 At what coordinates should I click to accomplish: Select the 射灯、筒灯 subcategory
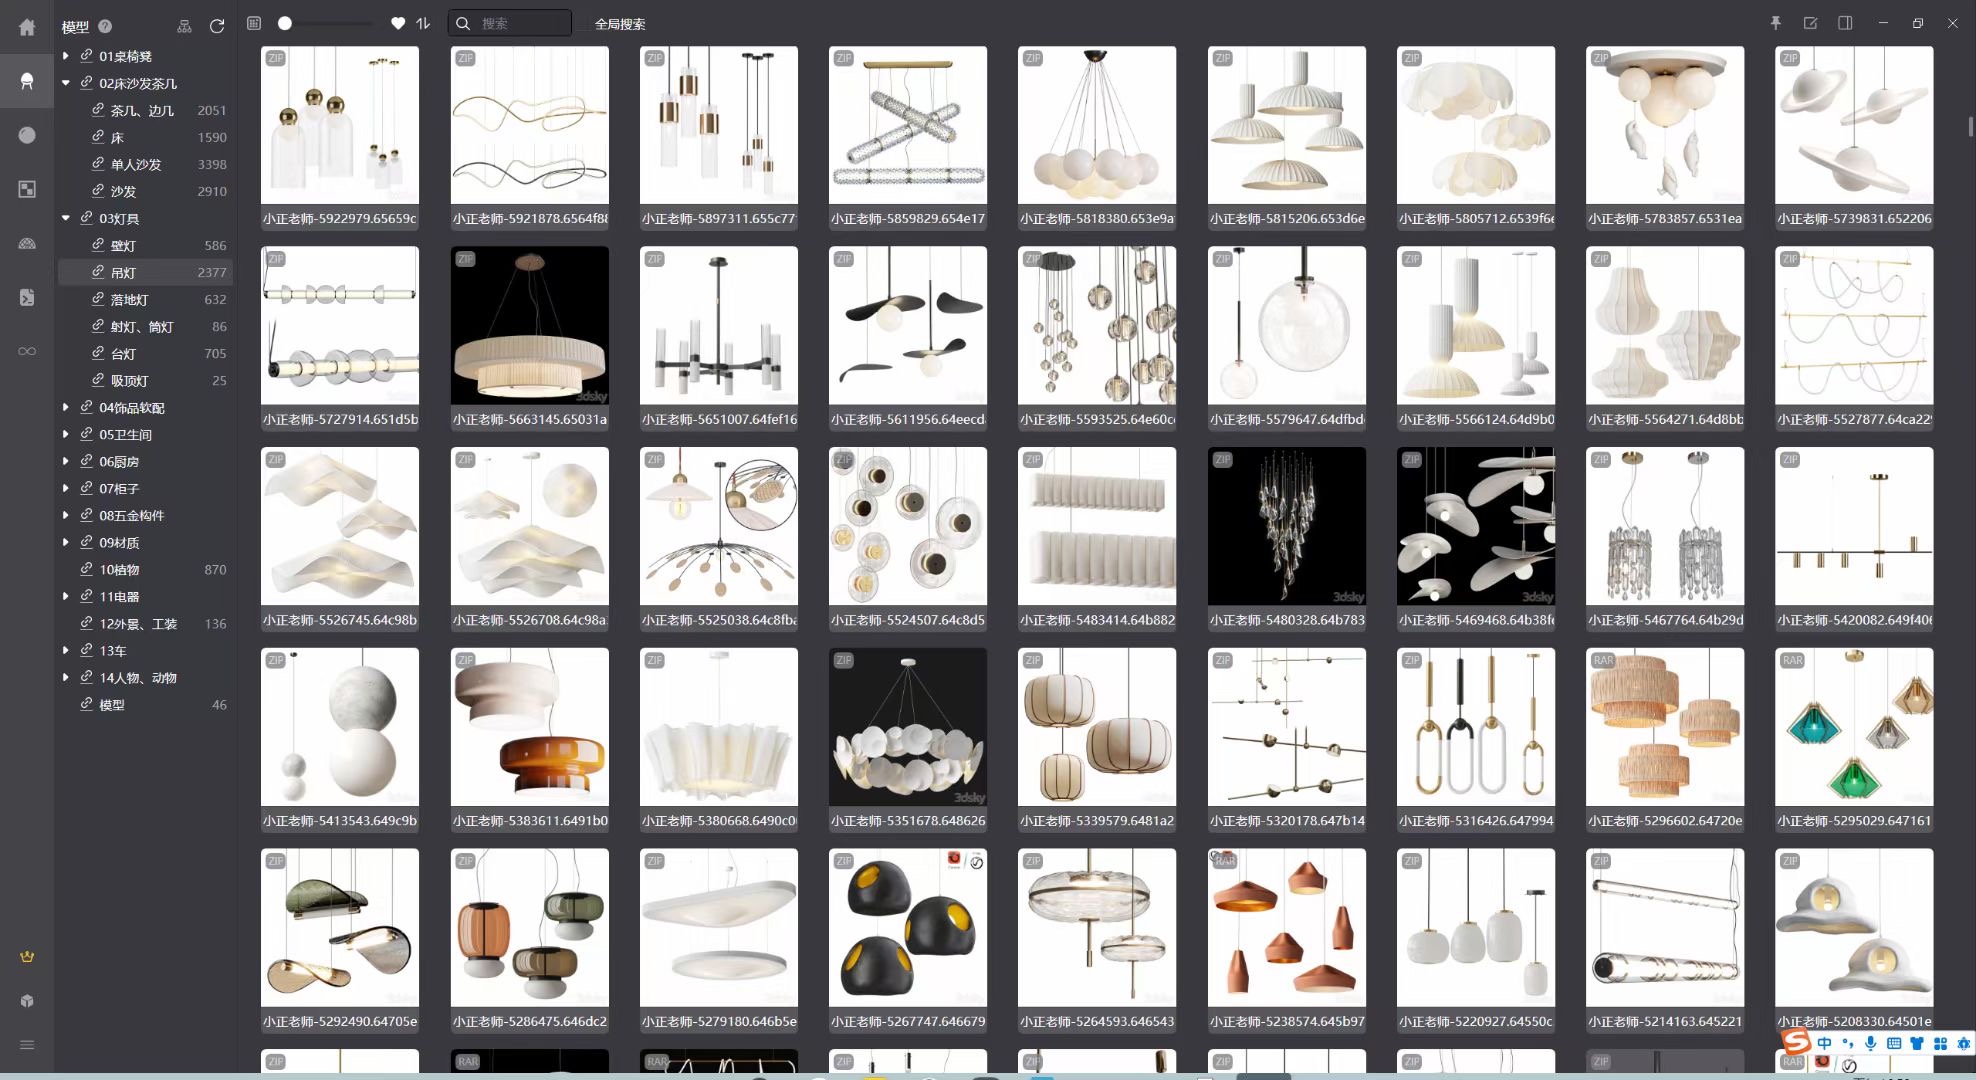pos(145,326)
